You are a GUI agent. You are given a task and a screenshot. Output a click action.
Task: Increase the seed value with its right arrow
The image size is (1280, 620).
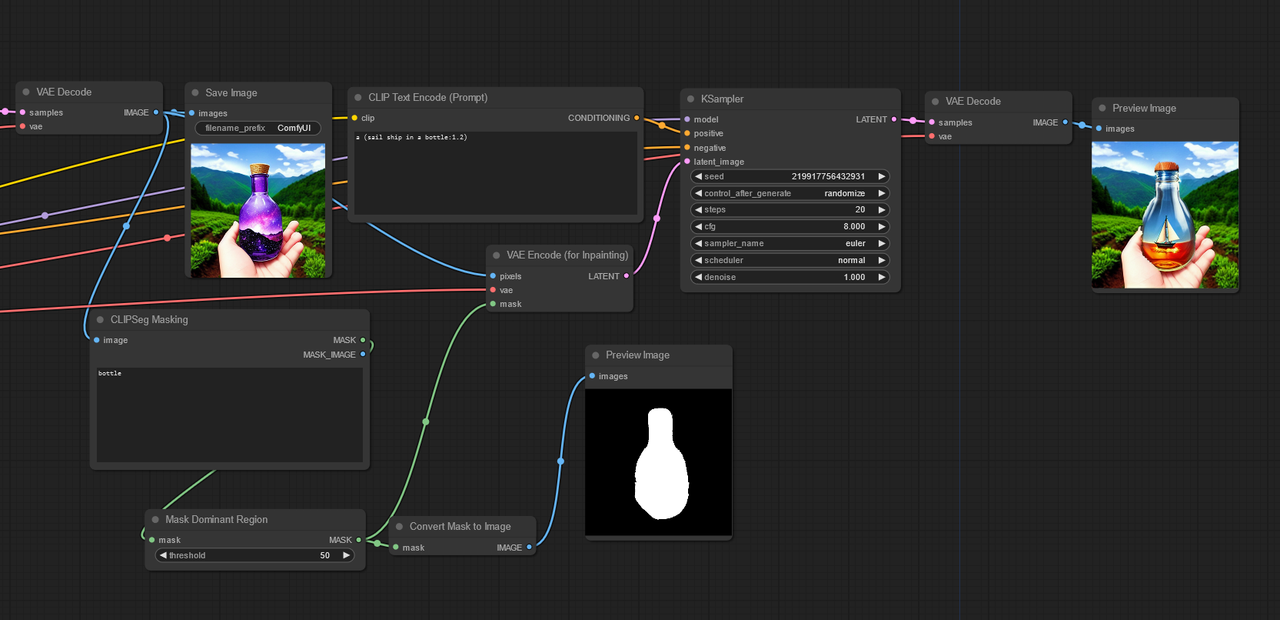pyautogui.click(x=882, y=177)
